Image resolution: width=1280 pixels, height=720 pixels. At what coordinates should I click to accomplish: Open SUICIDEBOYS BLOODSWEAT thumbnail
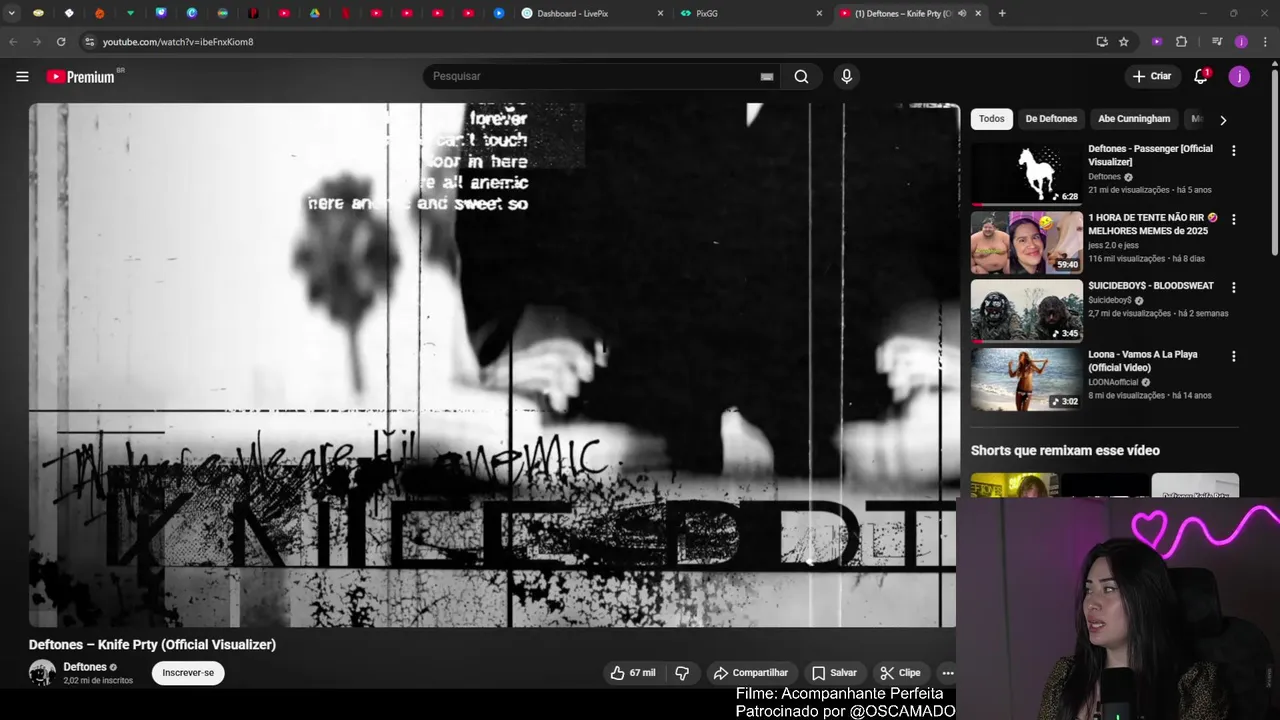point(1027,311)
